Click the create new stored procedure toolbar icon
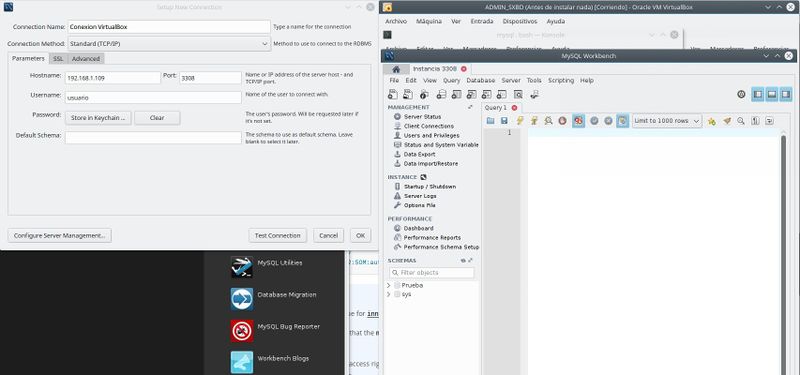 click(x=487, y=94)
